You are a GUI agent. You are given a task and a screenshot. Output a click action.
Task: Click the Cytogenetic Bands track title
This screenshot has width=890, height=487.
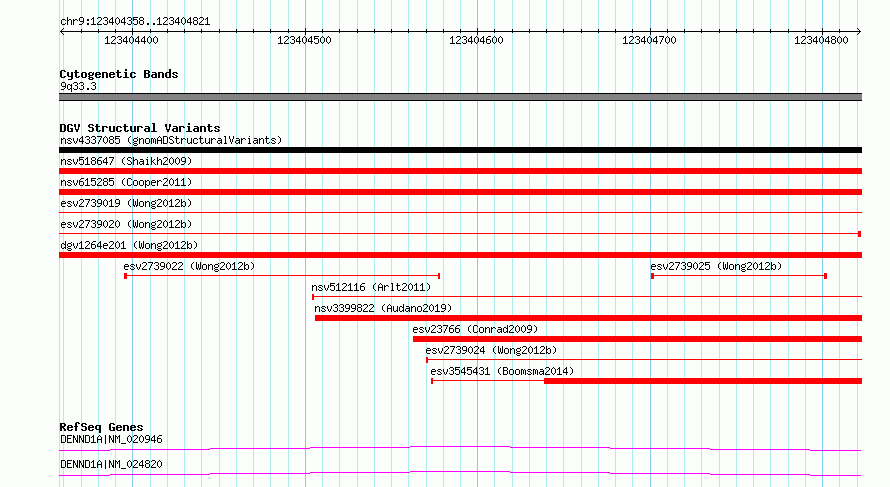click(x=119, y=74)
